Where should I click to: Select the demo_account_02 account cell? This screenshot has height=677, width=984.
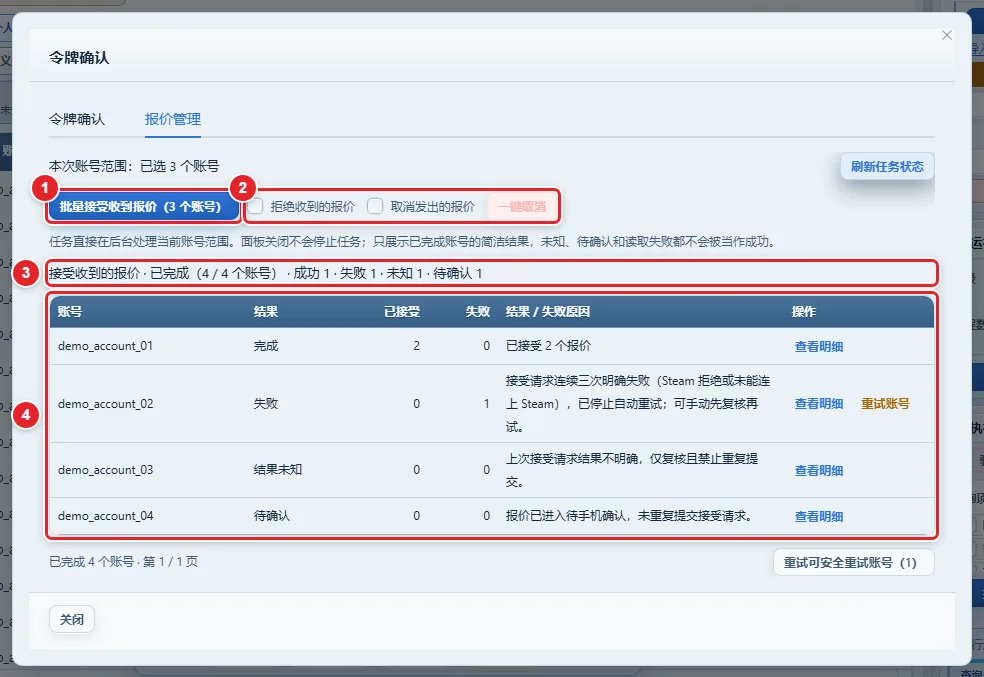[x=105, y=403]
